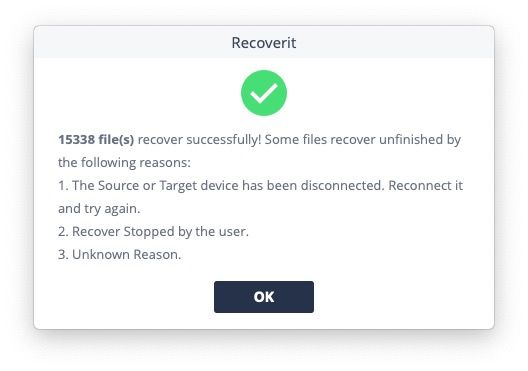Click the gray title bar left of Recoverit
Image resolution: width=528 pixels, height=371 pixels.
[x=133, y=43]
